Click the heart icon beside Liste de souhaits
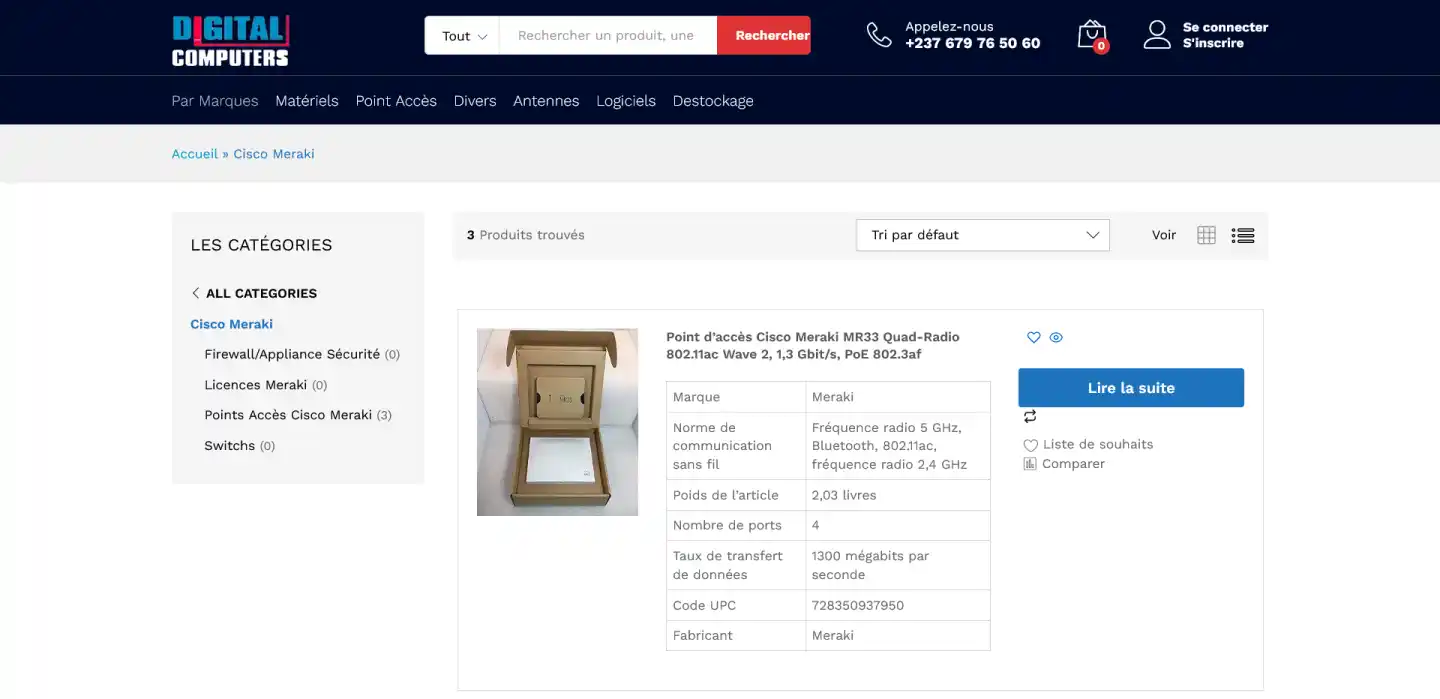The width and height of the screenshot is (1440, 699). 1030,445
